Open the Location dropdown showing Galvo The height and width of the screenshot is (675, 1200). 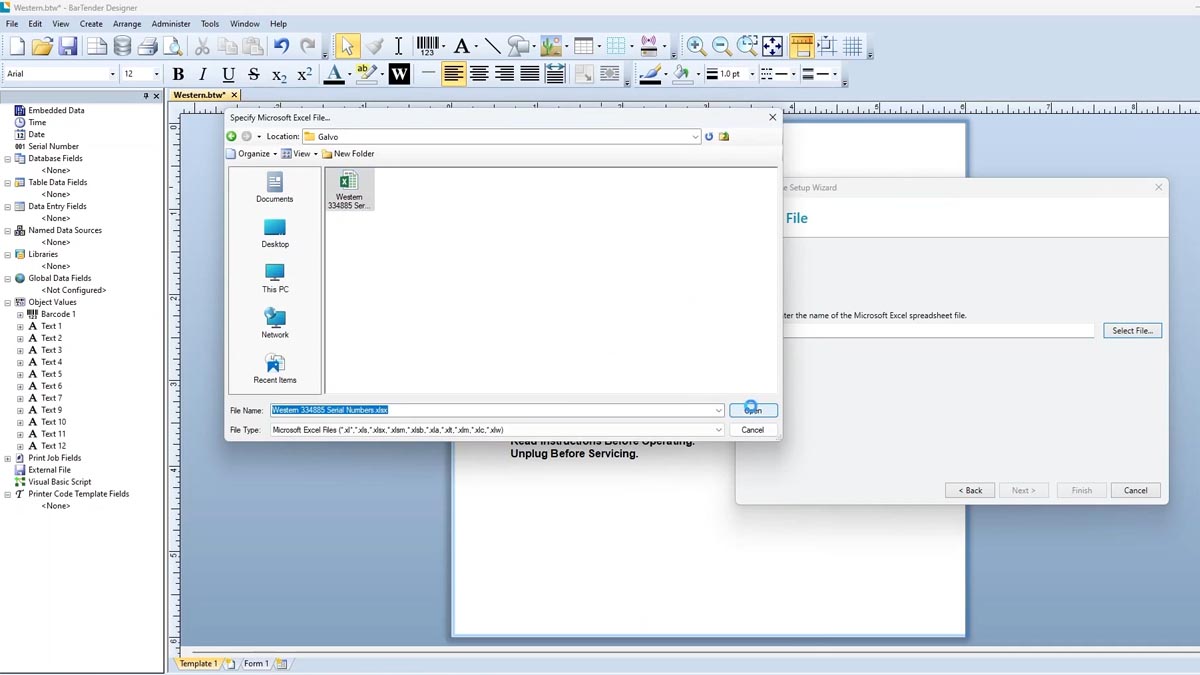click(x=697, y=136)
